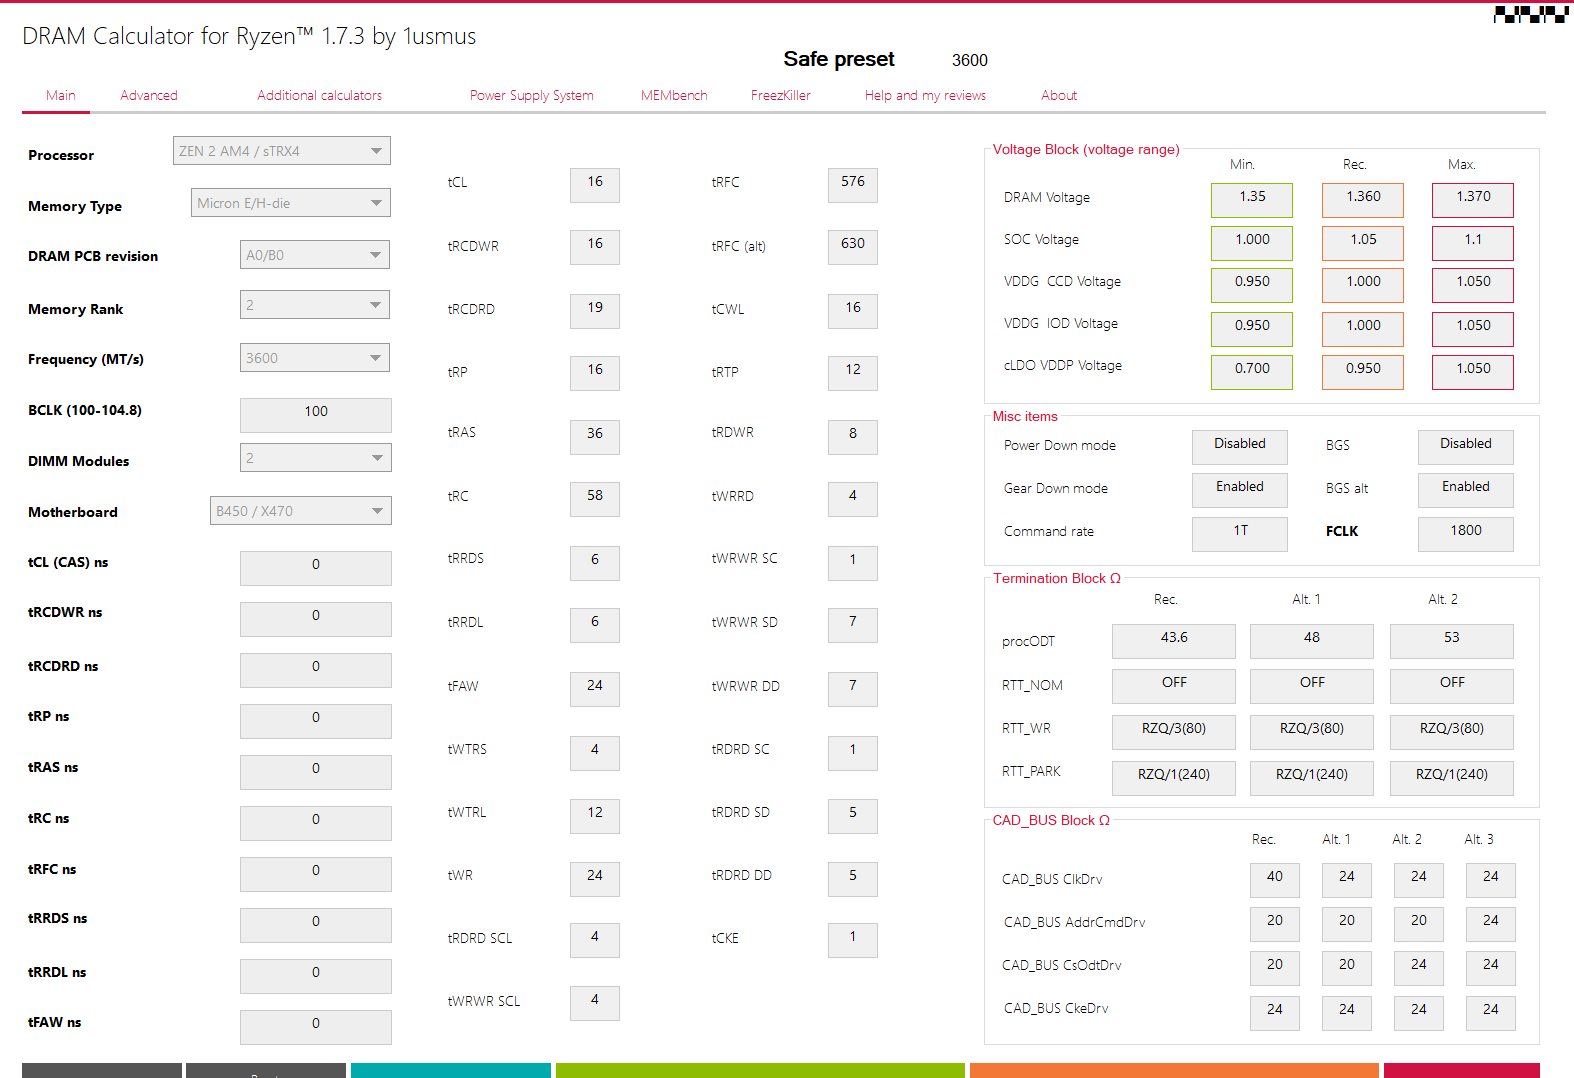Open the DIMM Modules dropdown
The image size is (1574, 1078).
pyautogui.click(x=314, y=458)
